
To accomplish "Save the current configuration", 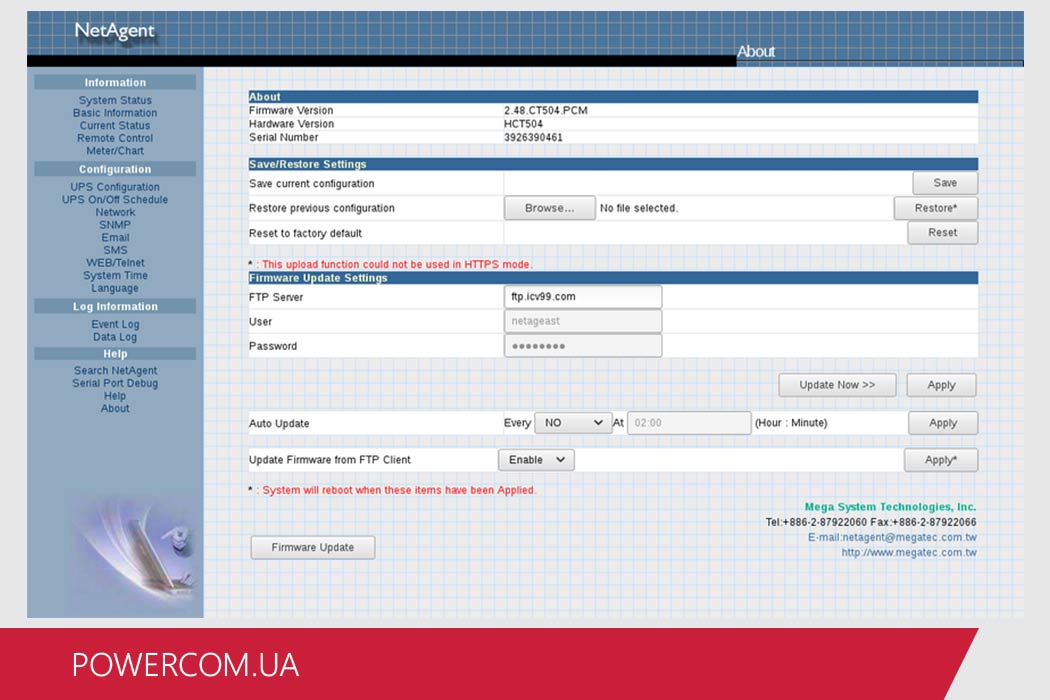I will 945,183.
